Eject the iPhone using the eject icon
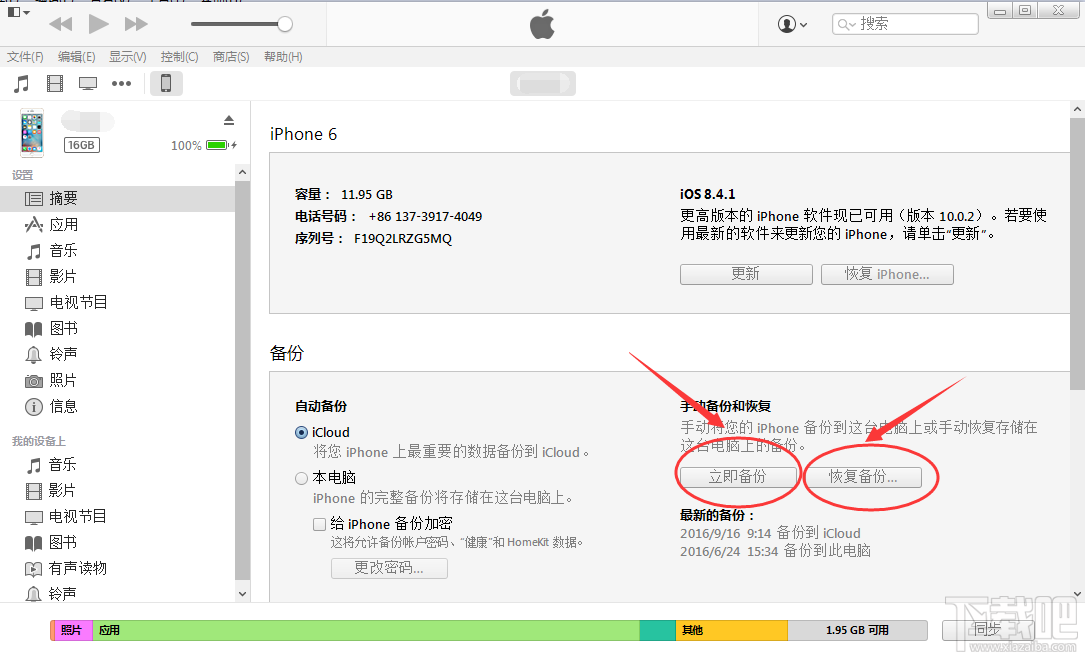Image resolution: width=1085 pixels, height=657 pixels. 229,118
